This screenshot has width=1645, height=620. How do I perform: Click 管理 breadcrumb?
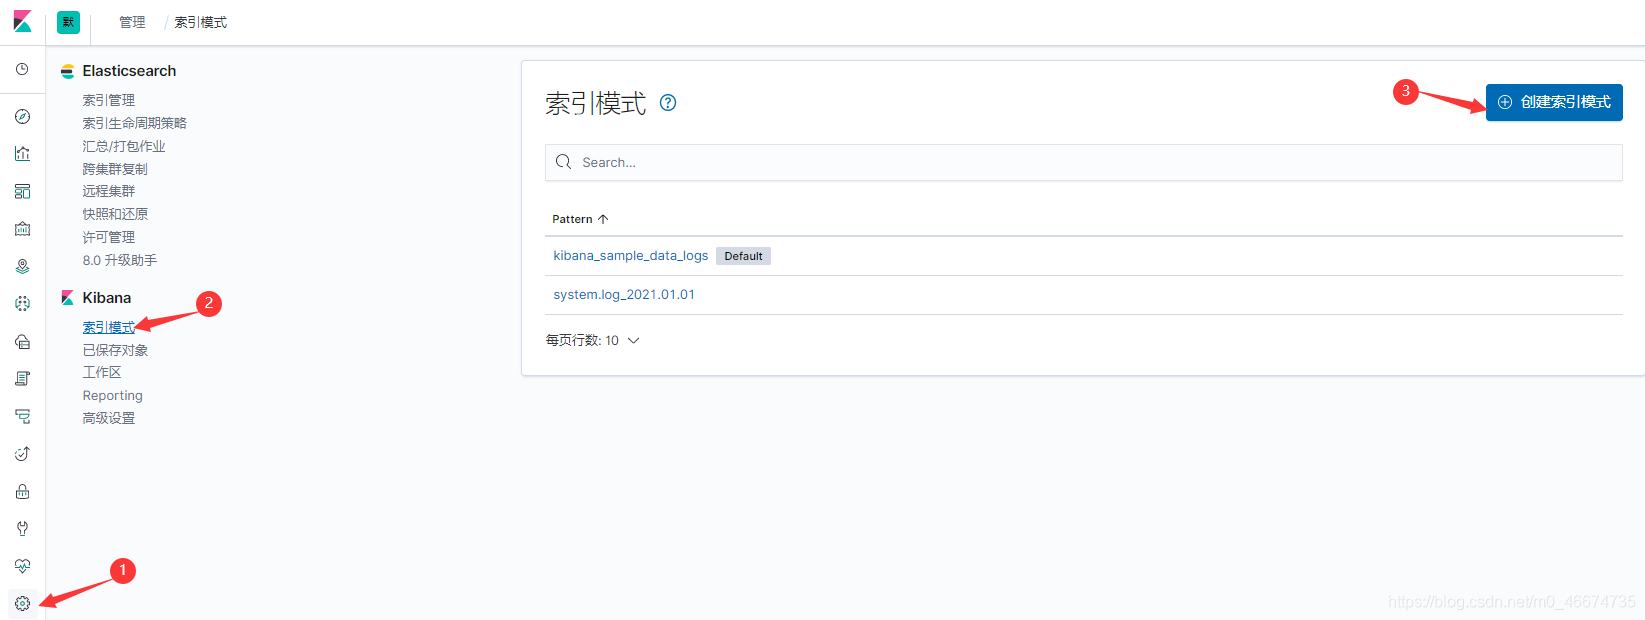click(x=132, y=22)
